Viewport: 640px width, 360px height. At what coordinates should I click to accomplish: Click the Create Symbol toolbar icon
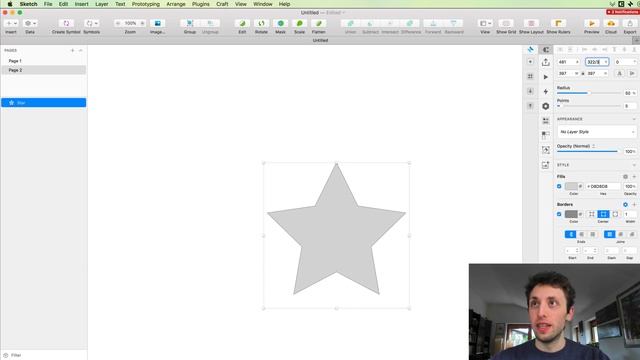[66, 24]
